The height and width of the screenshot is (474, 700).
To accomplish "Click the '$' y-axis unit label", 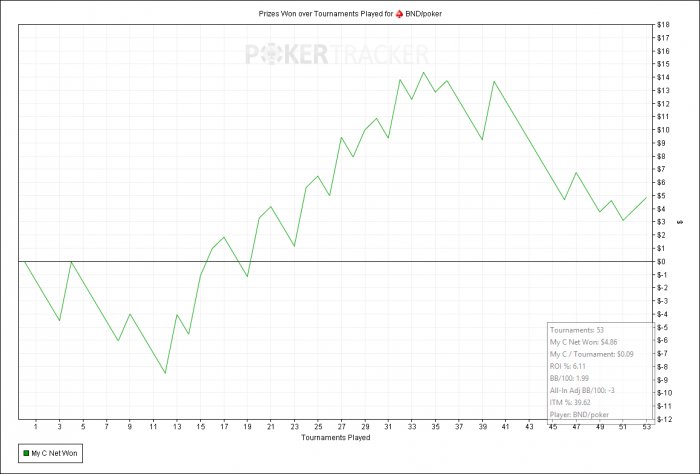I will [680, 222].
